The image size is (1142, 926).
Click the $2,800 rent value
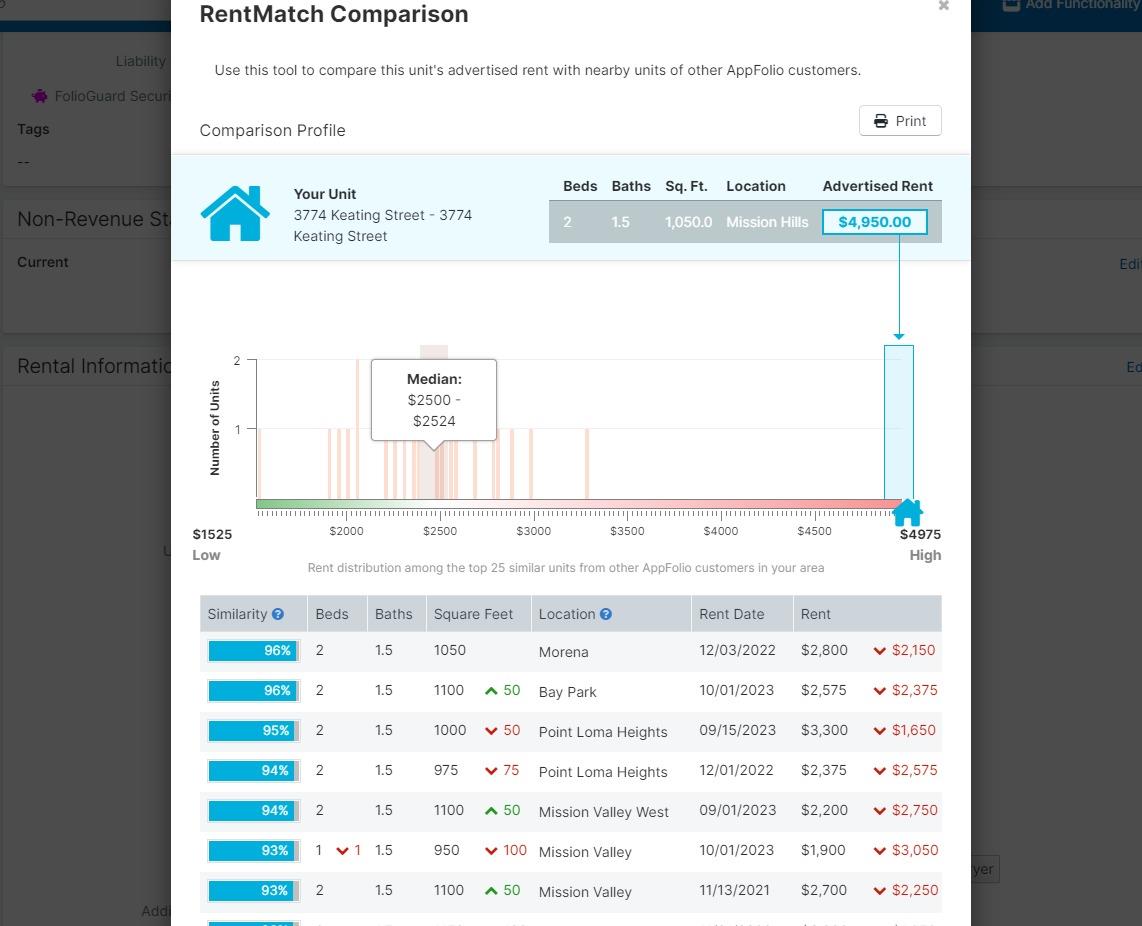coord(824,651)
